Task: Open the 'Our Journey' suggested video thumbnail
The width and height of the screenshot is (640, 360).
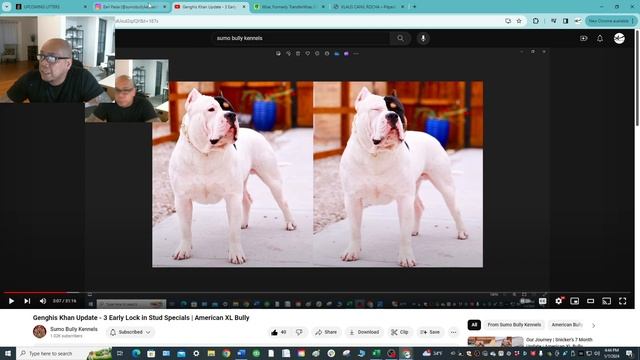Action: click(x=496, y=342)
